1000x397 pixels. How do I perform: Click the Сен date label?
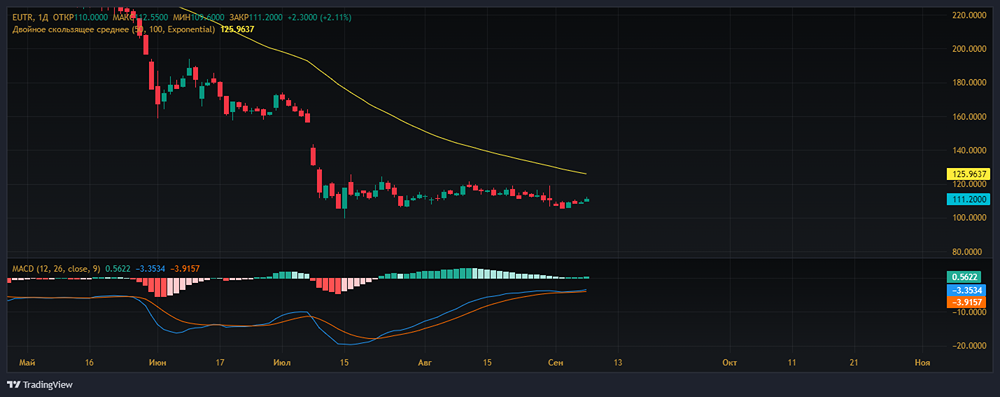555,363
